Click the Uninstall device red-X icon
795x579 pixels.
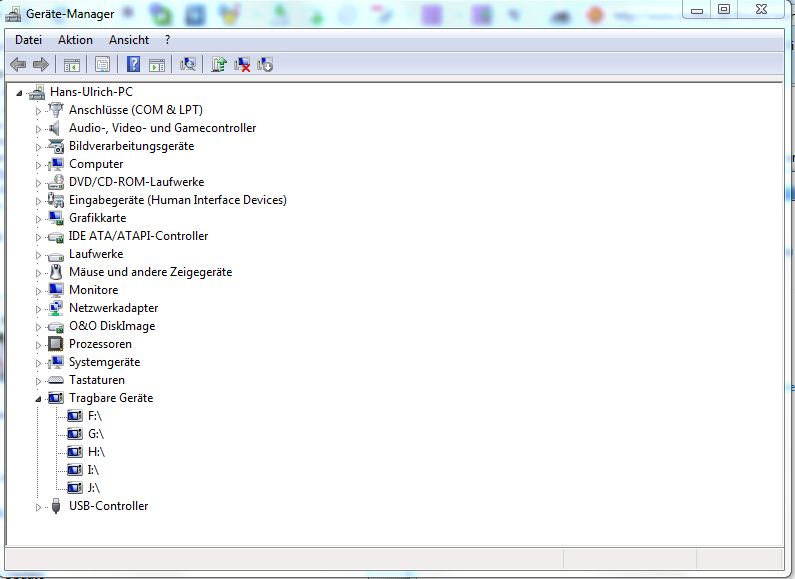click(242, 65)
